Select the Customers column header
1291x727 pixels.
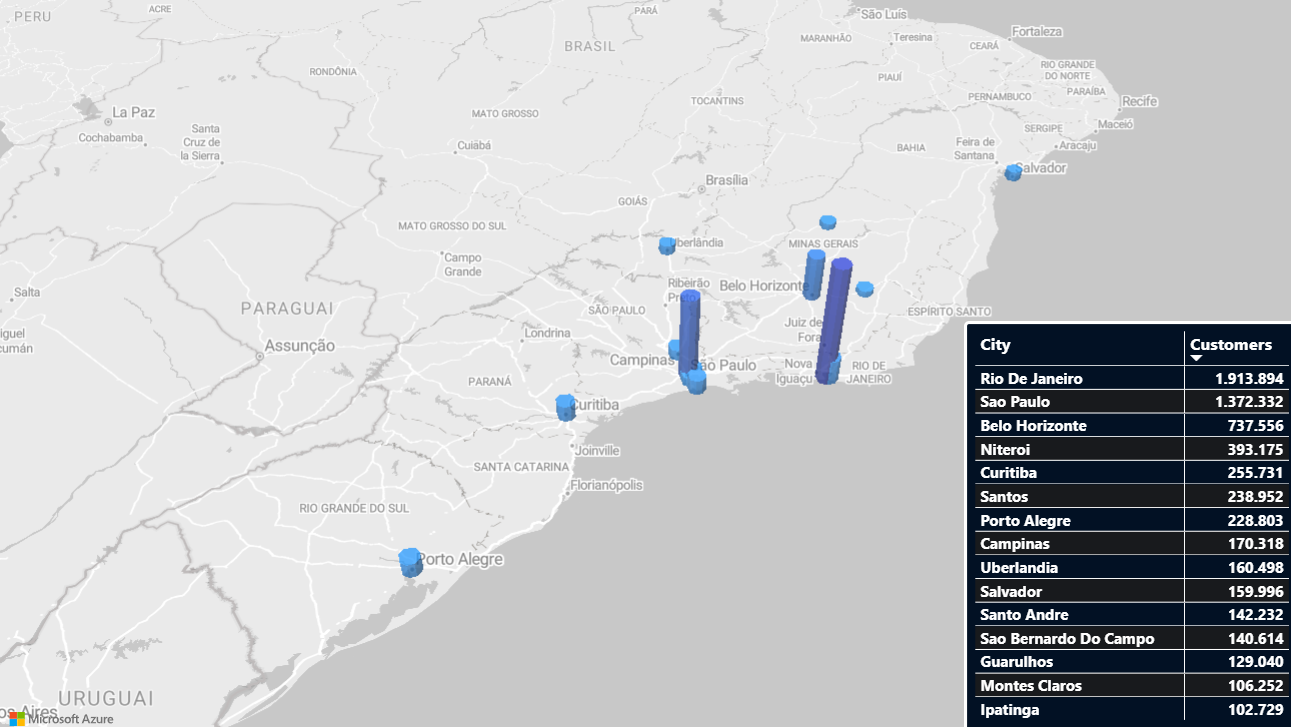click(1231, 345)
